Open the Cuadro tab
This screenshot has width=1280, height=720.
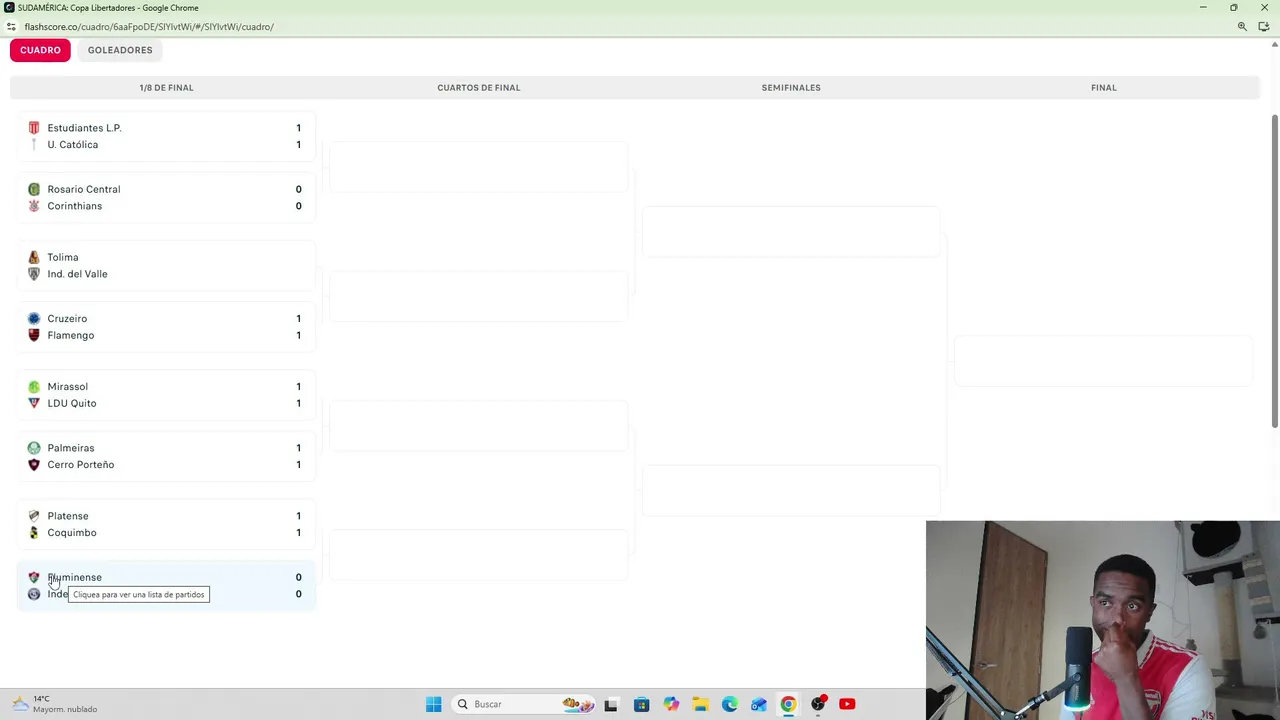coord(40,50)
